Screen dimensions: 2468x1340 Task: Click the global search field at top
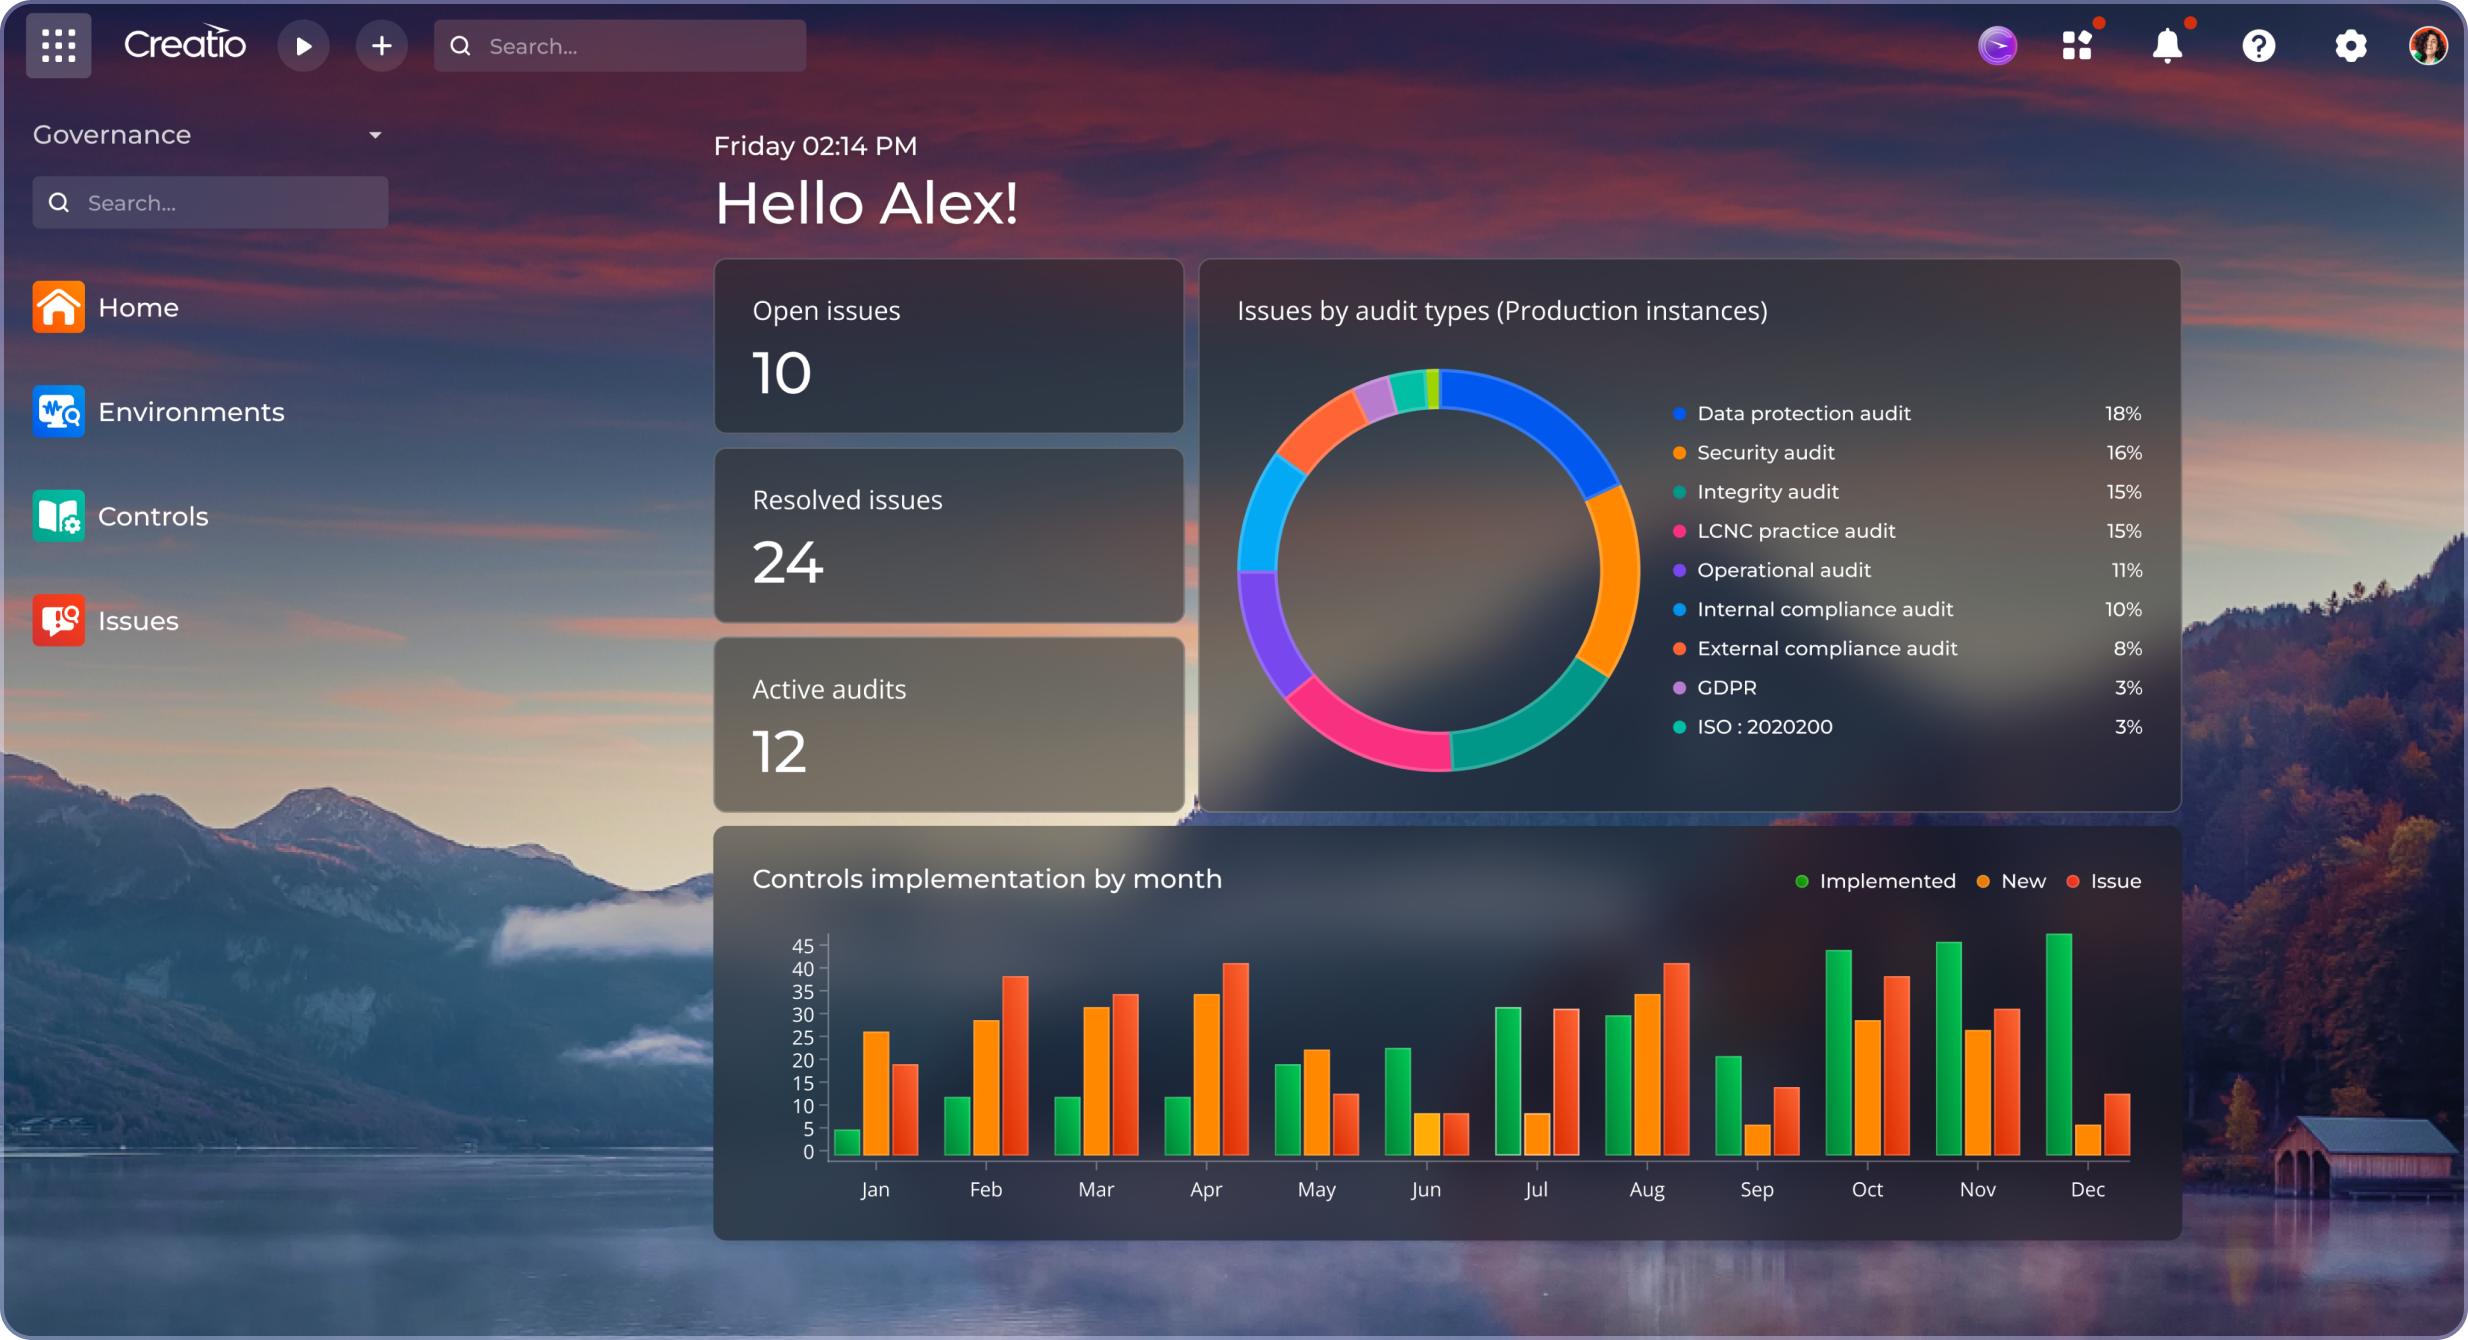tap(620, 45)
